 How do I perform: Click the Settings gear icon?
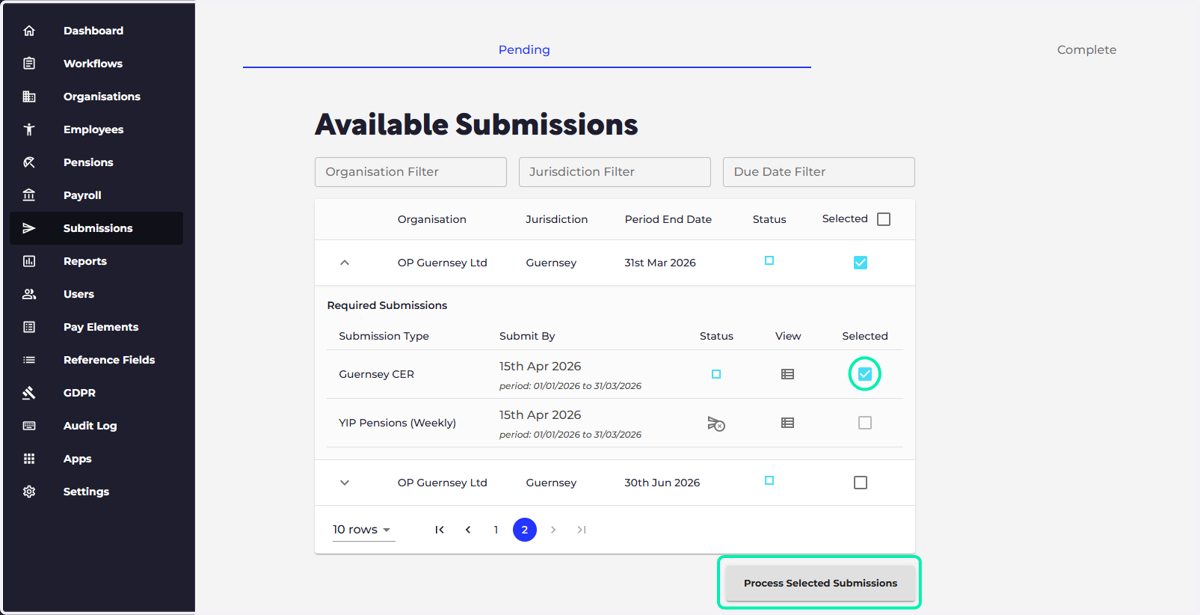29,492
